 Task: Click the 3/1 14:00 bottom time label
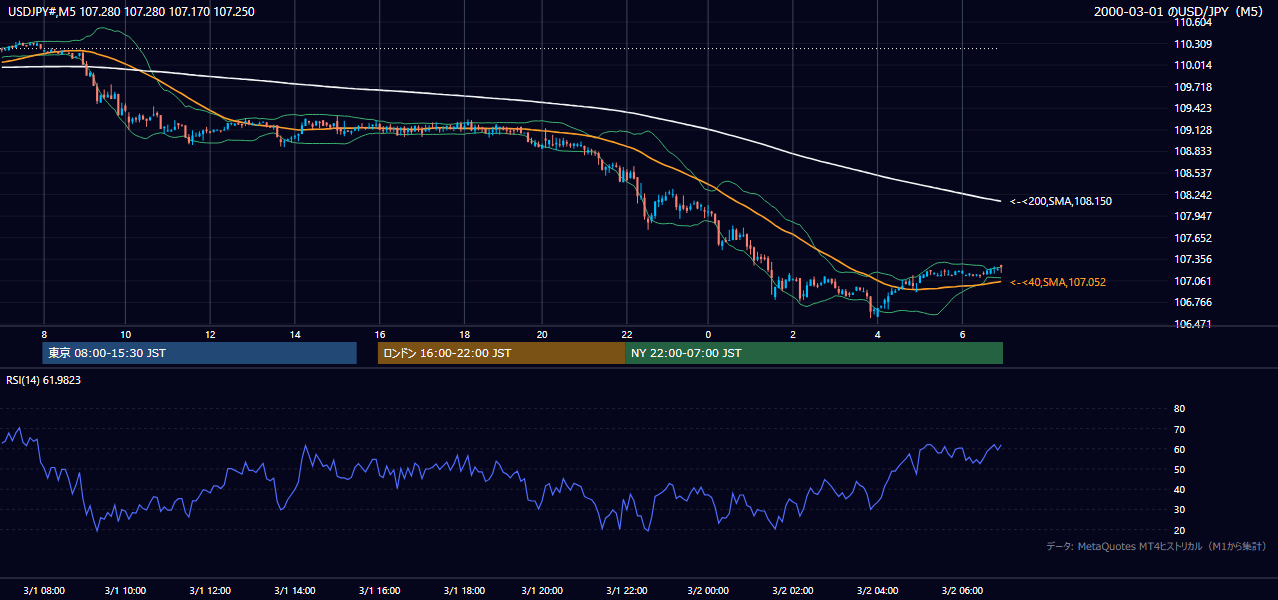295,591
